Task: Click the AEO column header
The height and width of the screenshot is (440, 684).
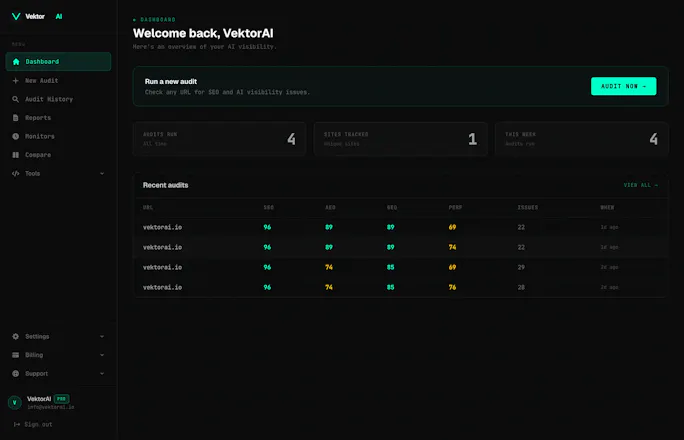Action: pyautogui.click(x=330, y=208)
